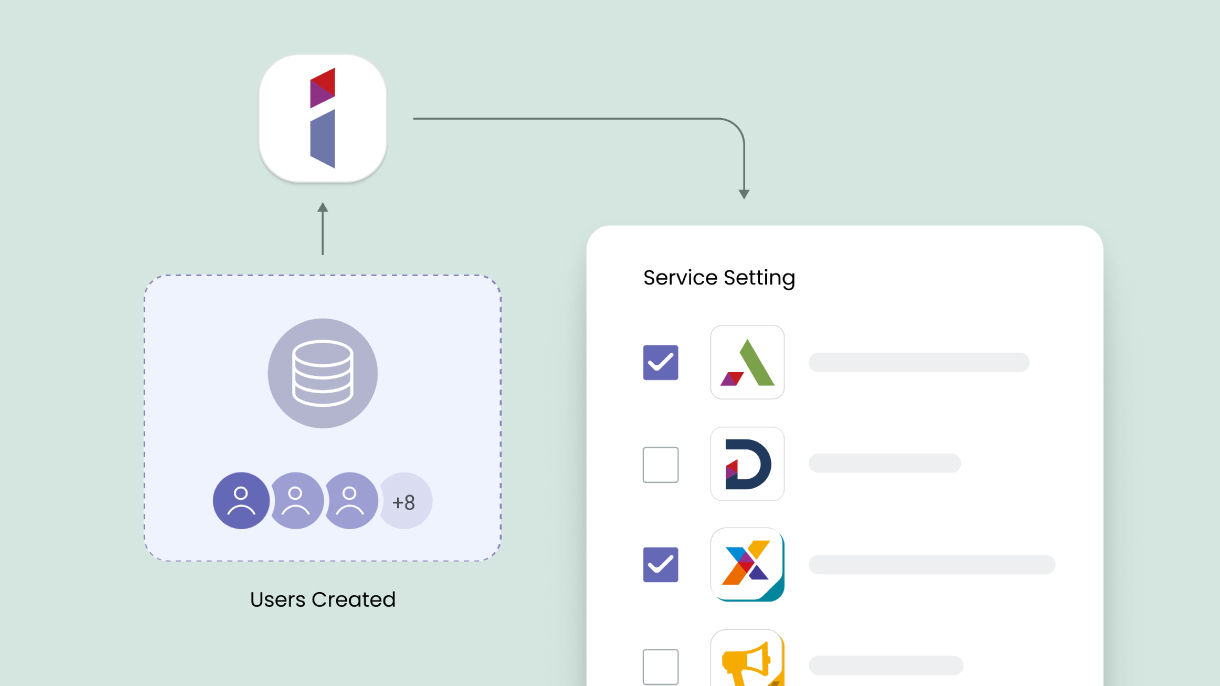This screenshot has width=1220, height=686.
Task: Disable the checkbox beside the X service
Action: [660, 565]
